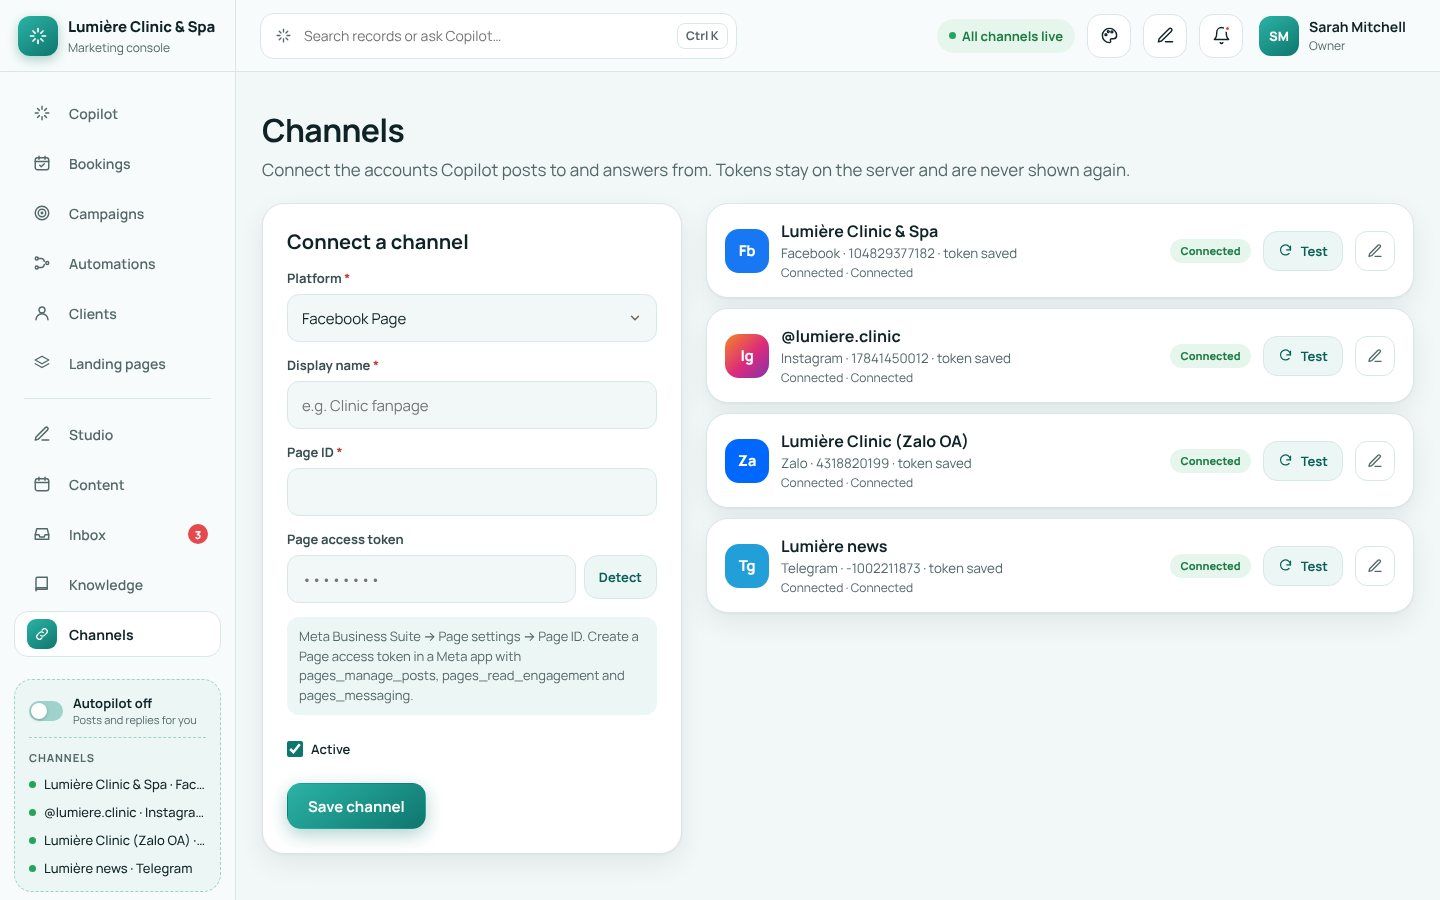Go to Landing pages
Screen dimensions: 1440x900
[118, 364]
